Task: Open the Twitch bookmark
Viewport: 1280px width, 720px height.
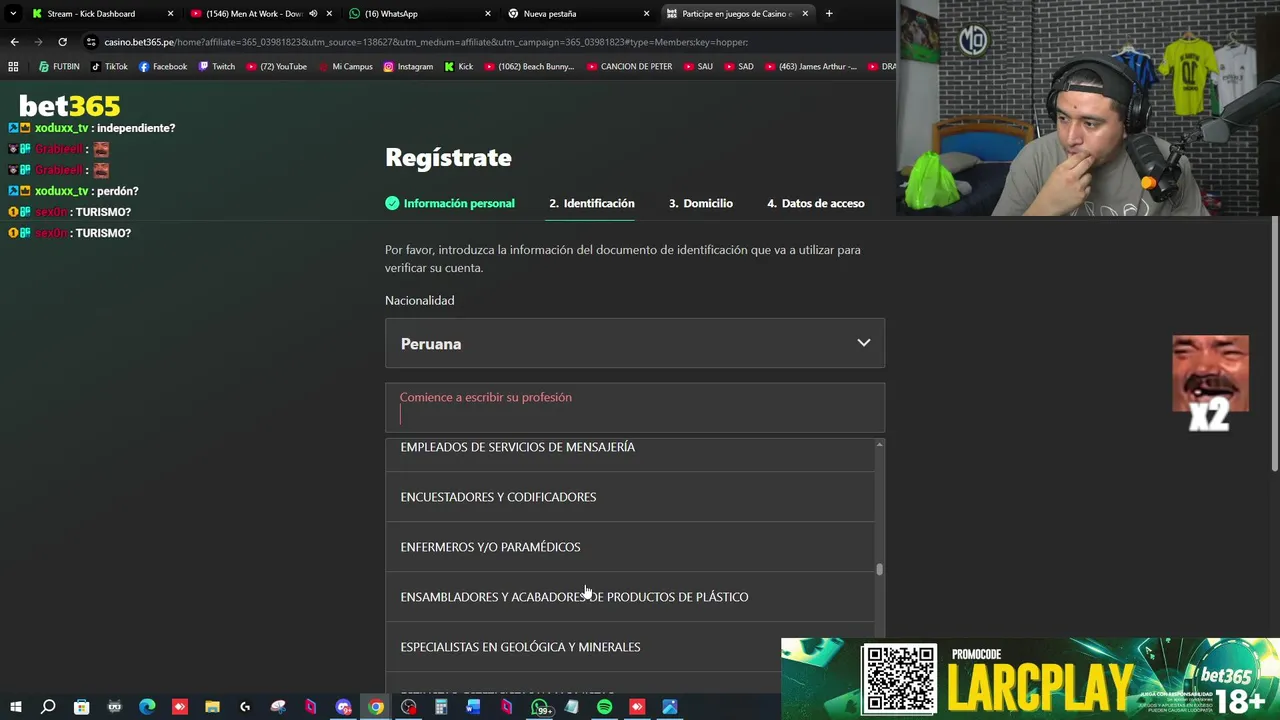Action: 217,67
